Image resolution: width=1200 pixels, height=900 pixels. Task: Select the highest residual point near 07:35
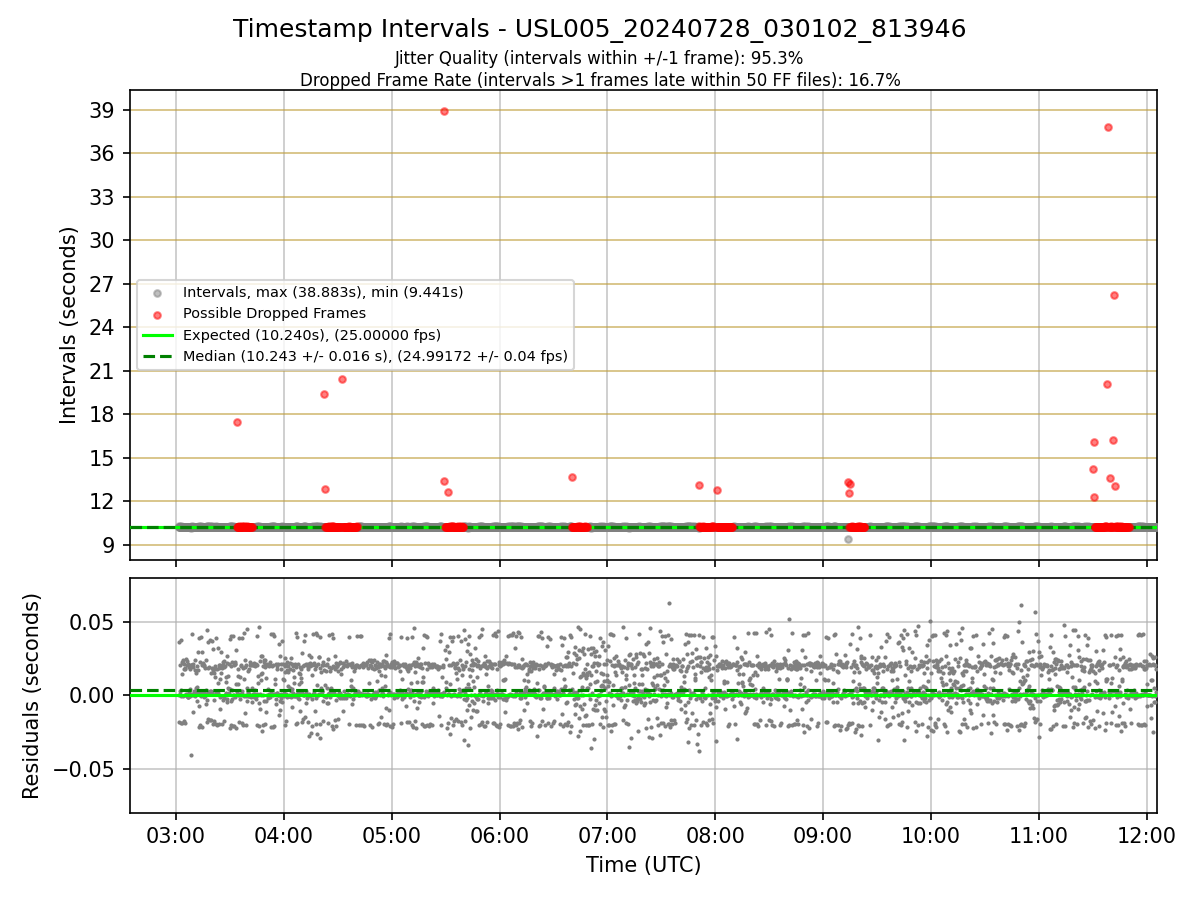pos(669,603)
